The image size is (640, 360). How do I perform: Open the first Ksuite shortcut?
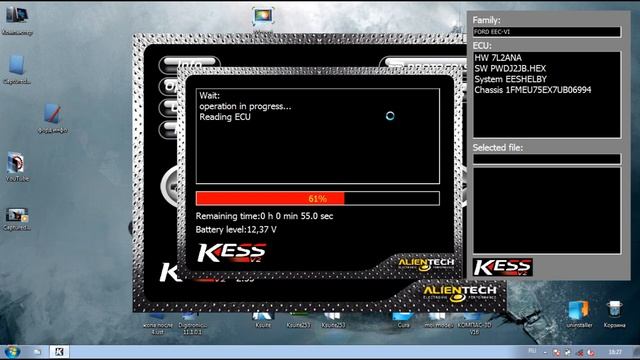point(263,320)
